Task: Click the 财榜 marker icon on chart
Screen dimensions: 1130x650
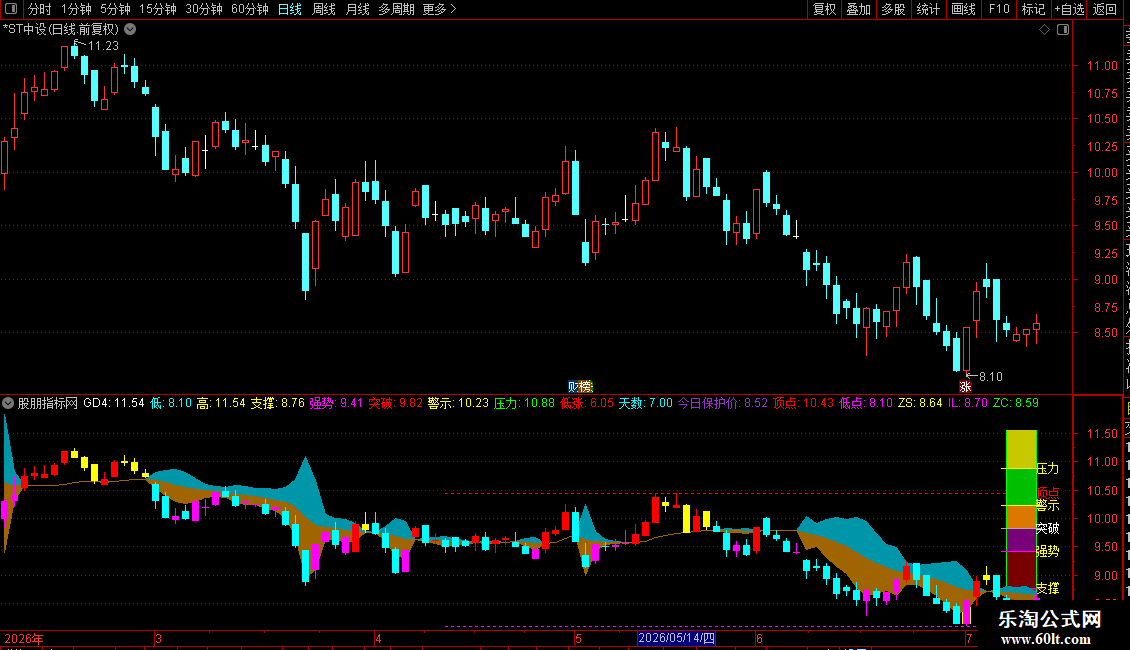Action: coord(579,387)
